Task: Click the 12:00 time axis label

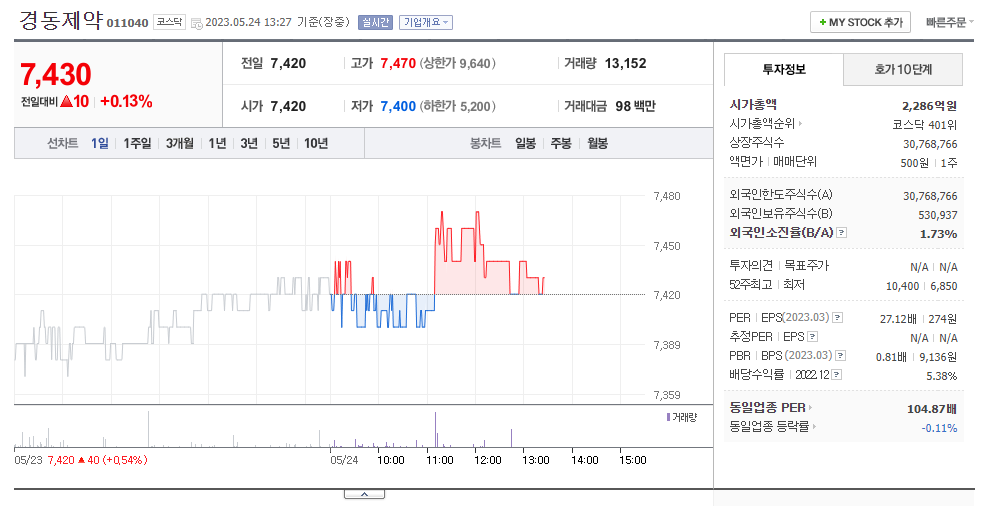Action: pos(488,460)
